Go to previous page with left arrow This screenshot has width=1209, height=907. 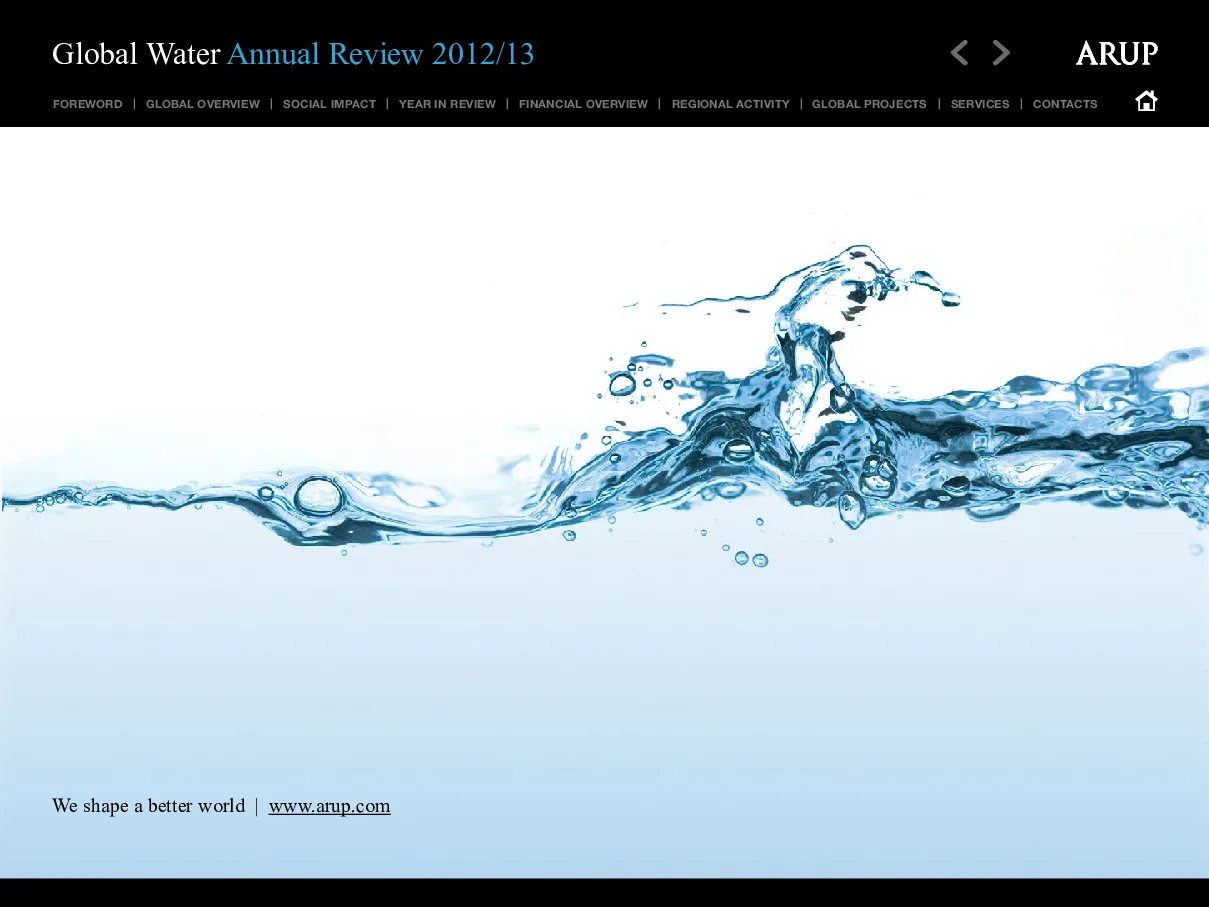pos(959,53)
